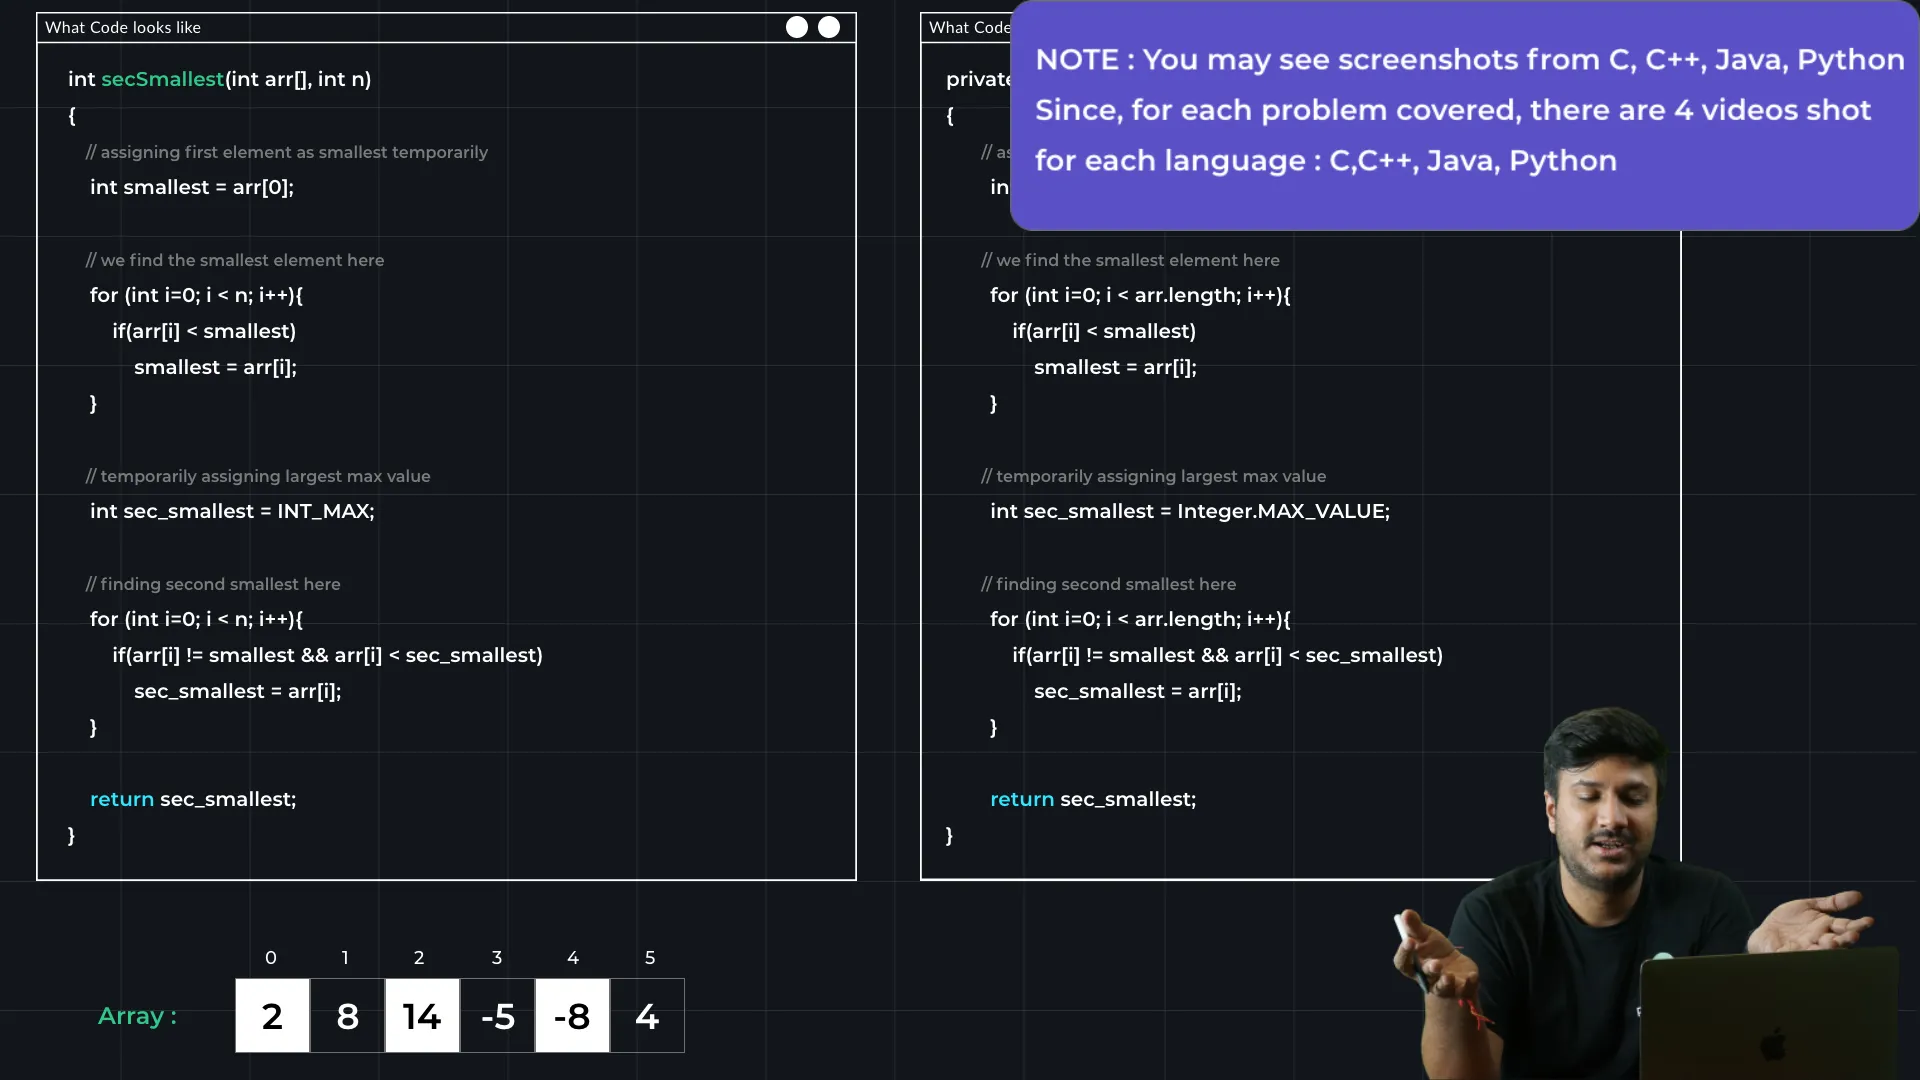Click the right white circle in the title bar
The image size is (1920, 1080).
pyautogui.click(x=829, y=27)
